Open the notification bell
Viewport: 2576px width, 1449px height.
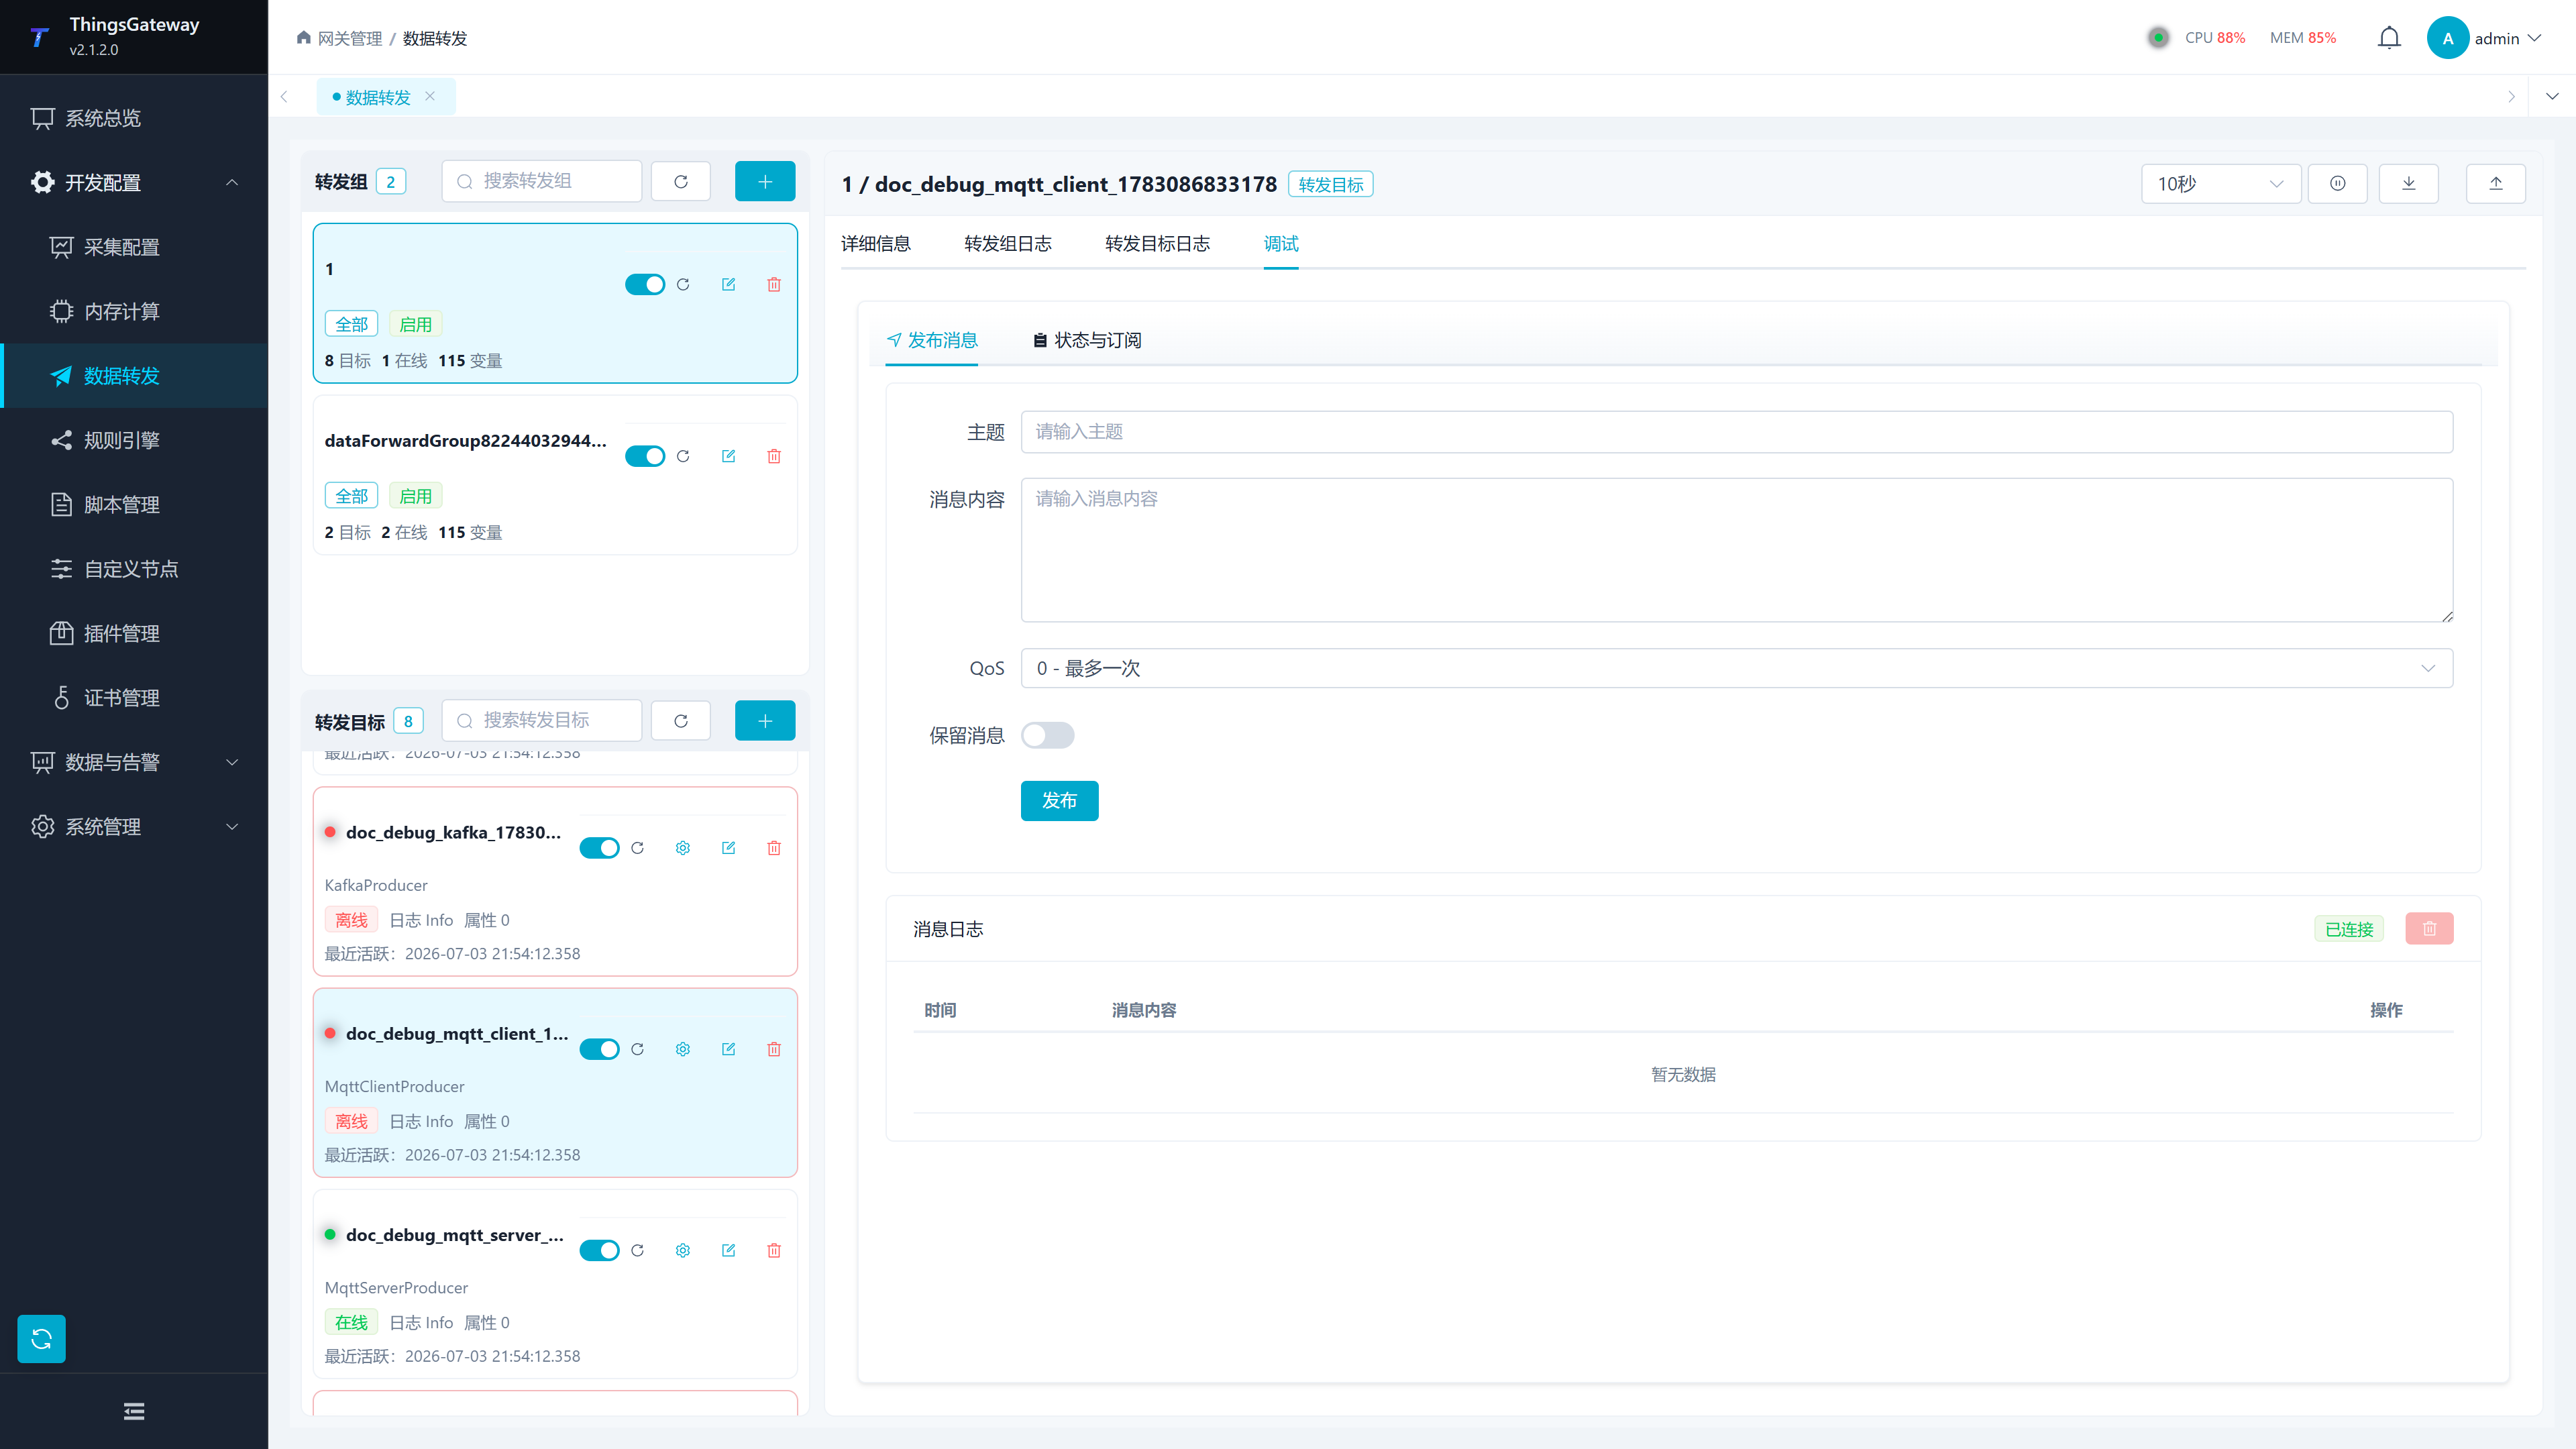pos(2389,38)
